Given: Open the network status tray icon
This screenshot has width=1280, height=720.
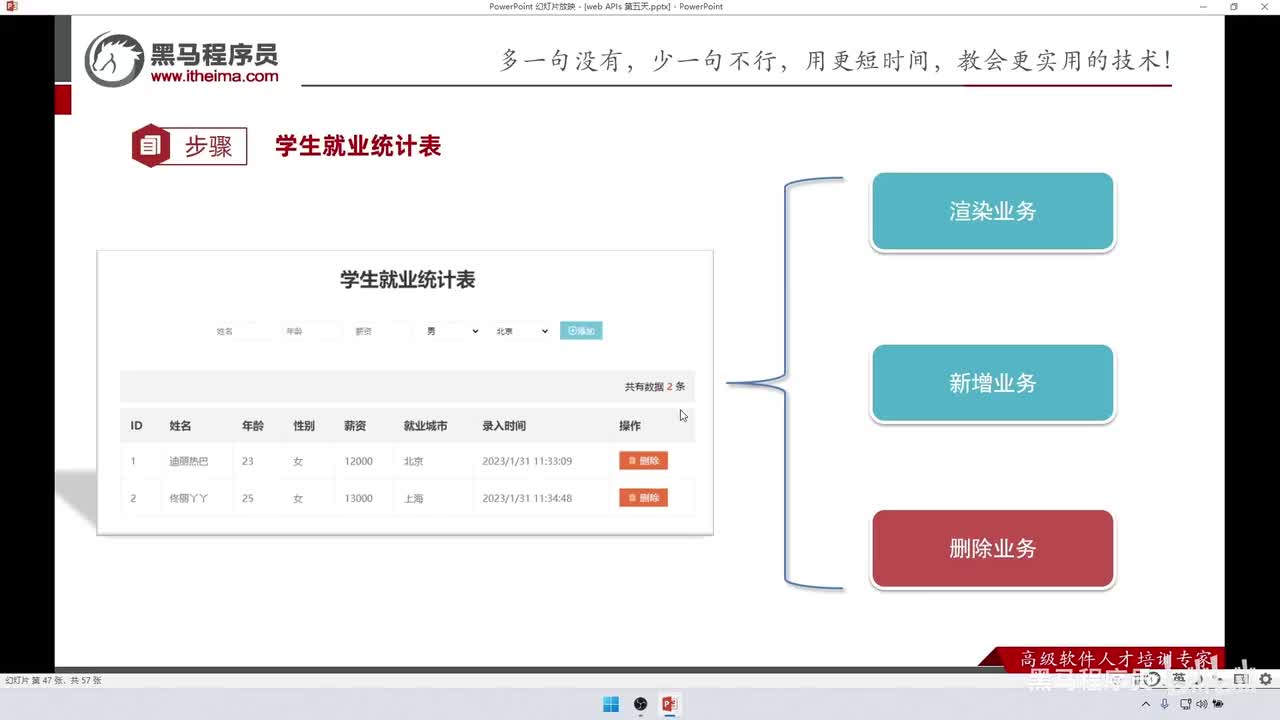Looking at the screenshot, I should pos(1185,704).
